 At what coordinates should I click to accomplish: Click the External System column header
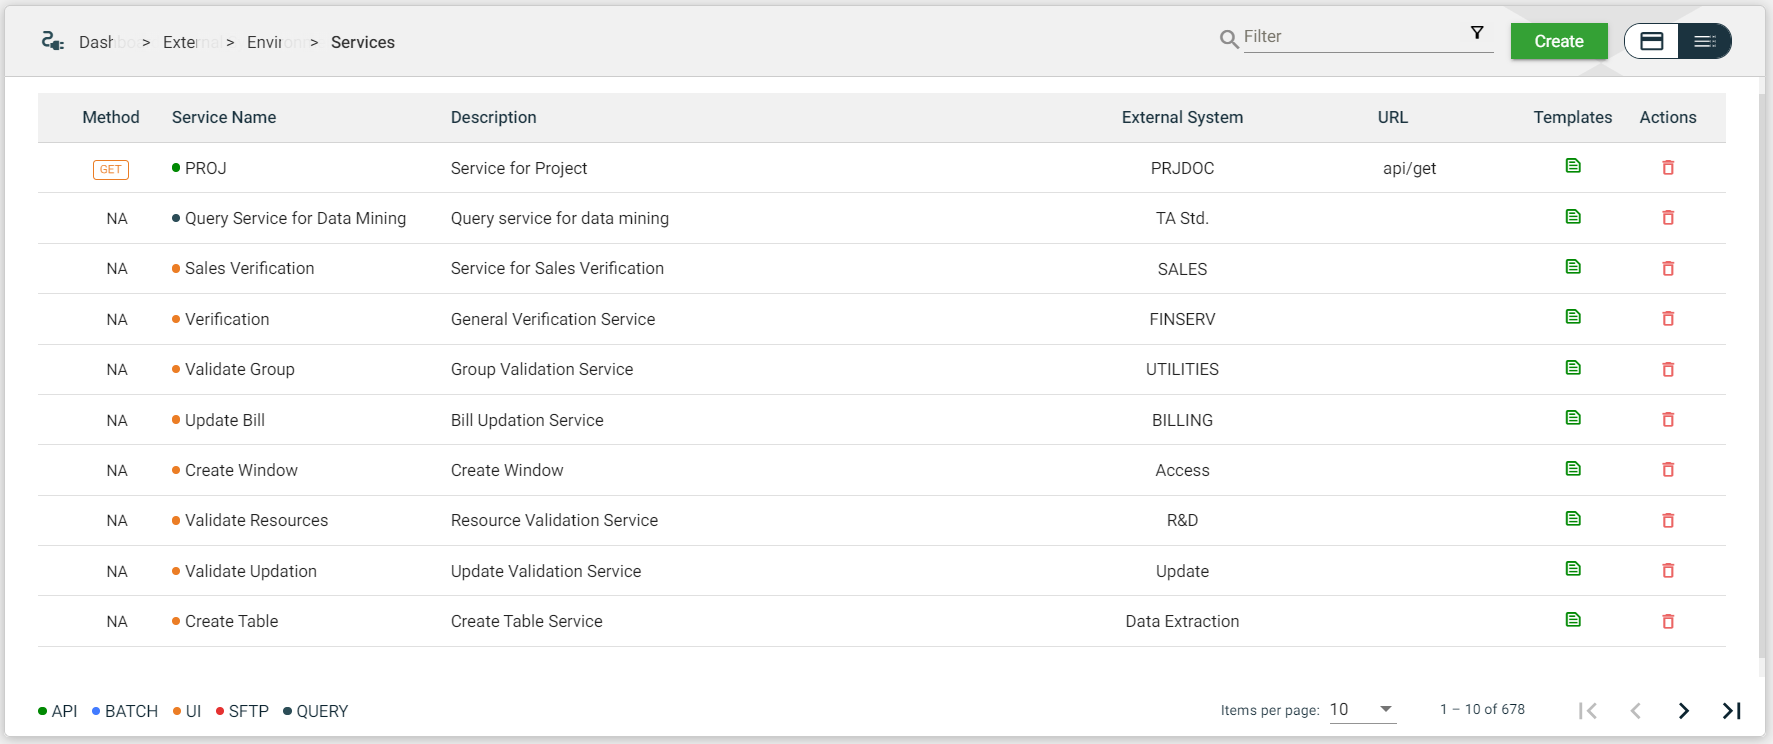(x=1181, y=117)
